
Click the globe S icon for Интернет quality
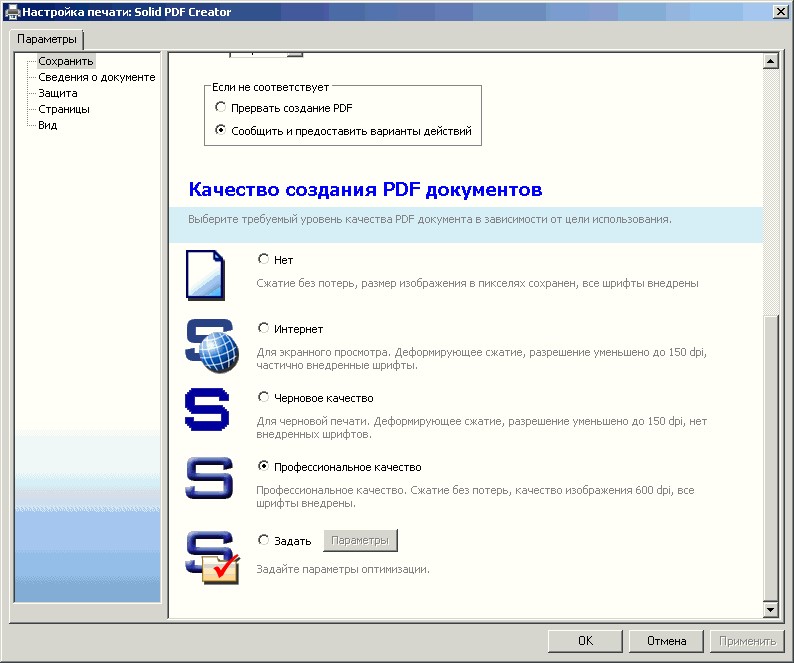212,345
